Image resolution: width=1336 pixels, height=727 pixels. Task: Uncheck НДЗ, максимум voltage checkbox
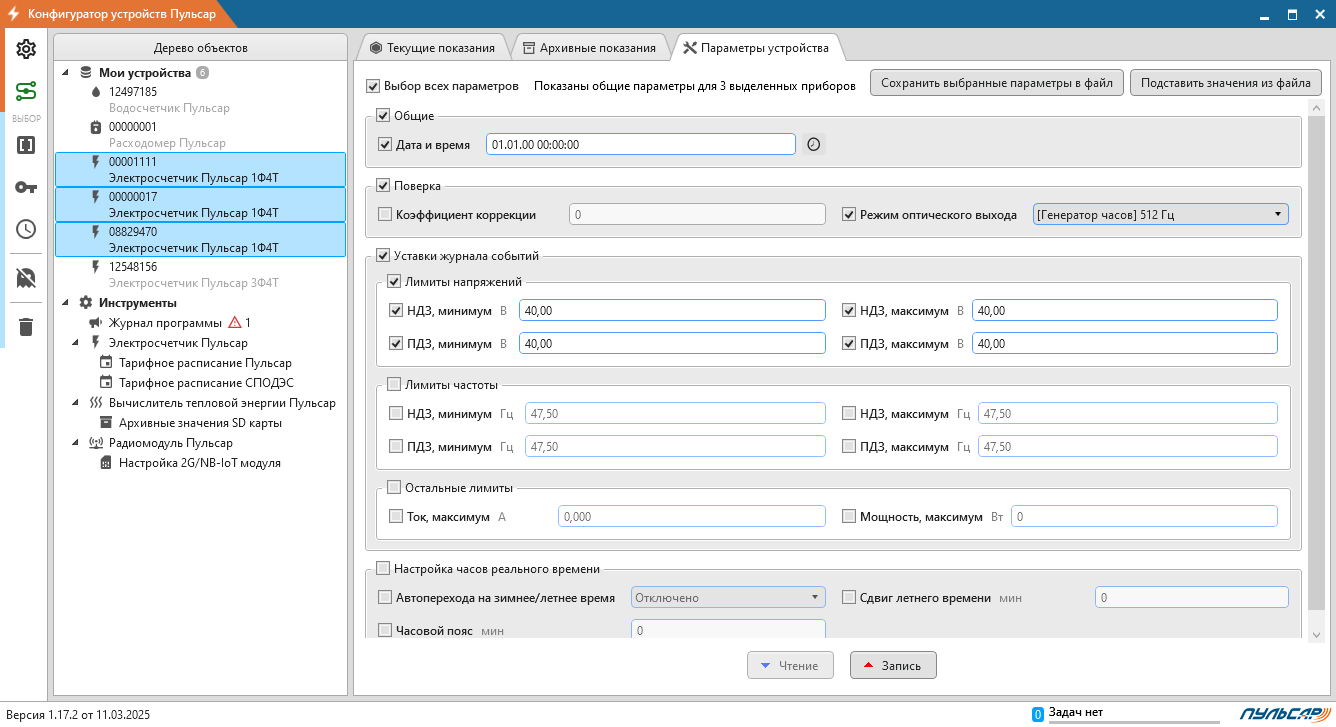[x=849, y=311]
